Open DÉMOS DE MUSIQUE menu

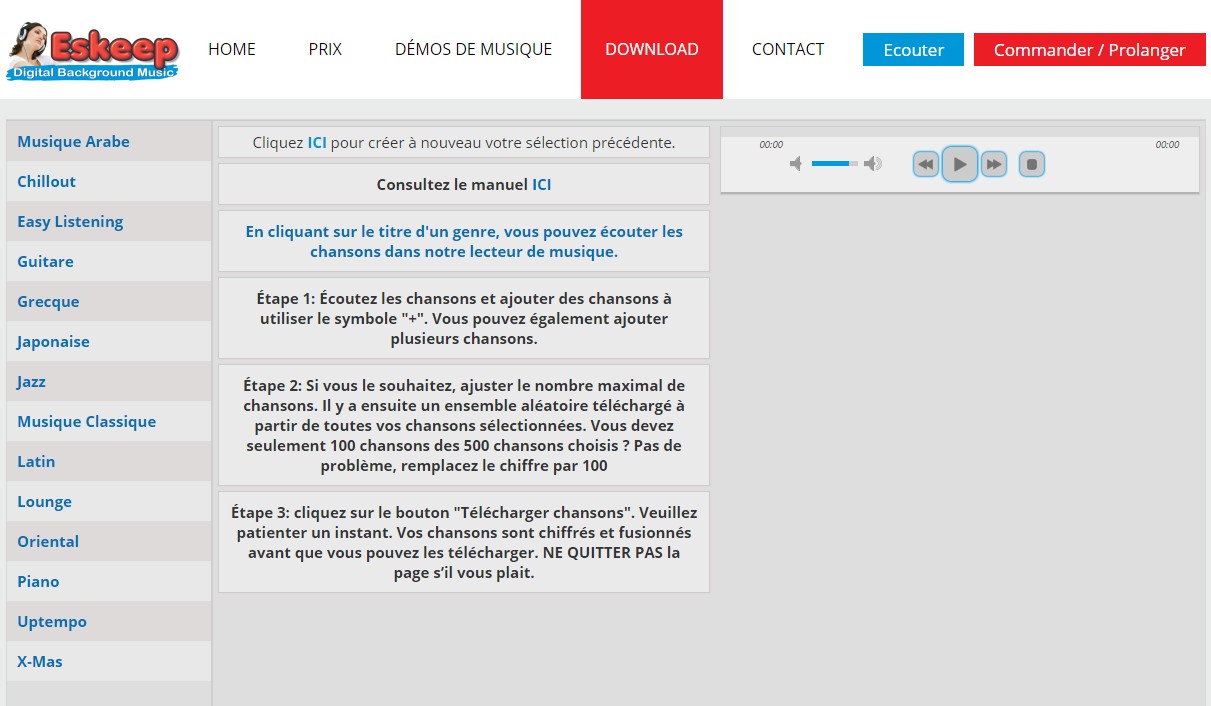click(473, 49)
